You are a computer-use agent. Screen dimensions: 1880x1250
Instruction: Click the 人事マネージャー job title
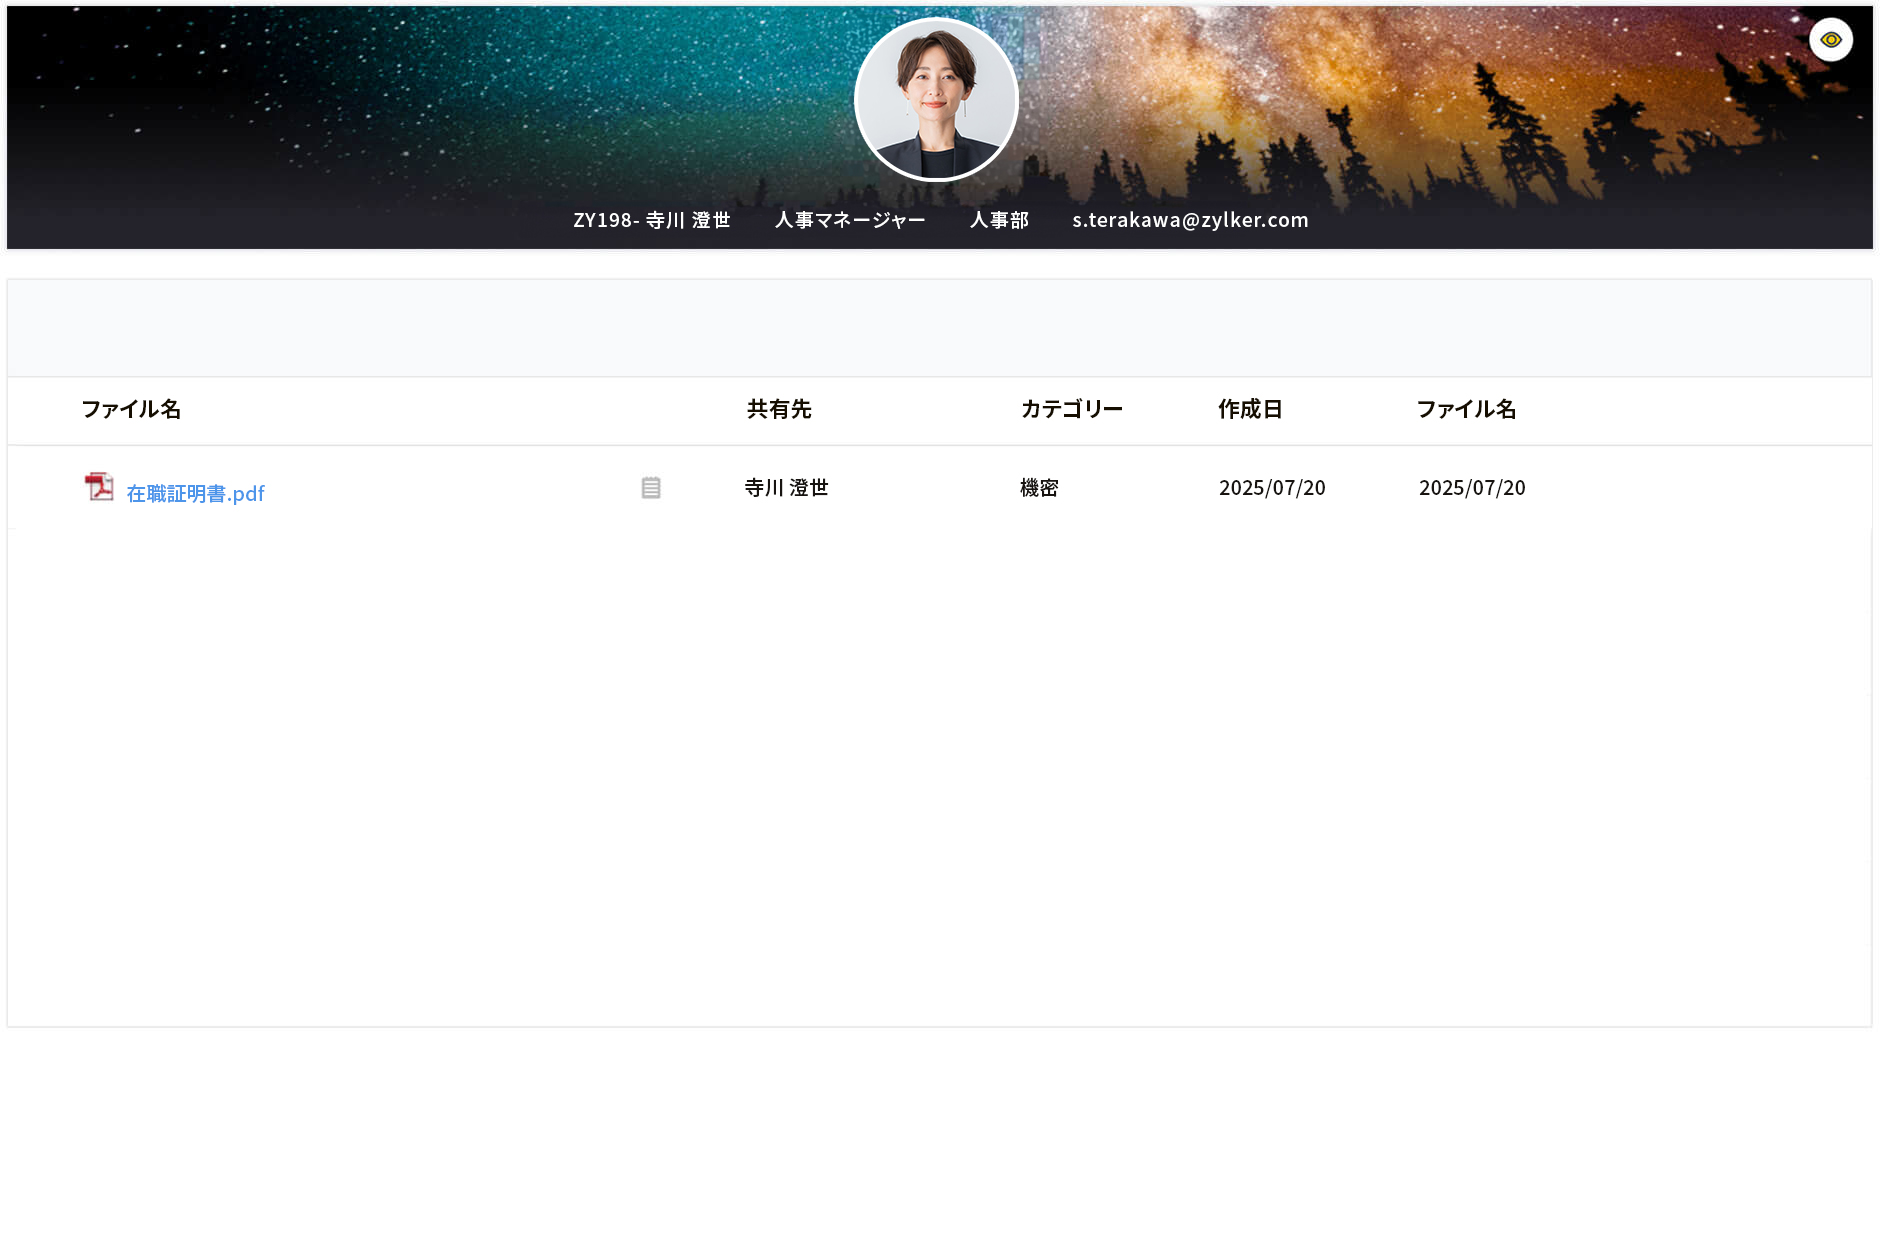[851, 220]
